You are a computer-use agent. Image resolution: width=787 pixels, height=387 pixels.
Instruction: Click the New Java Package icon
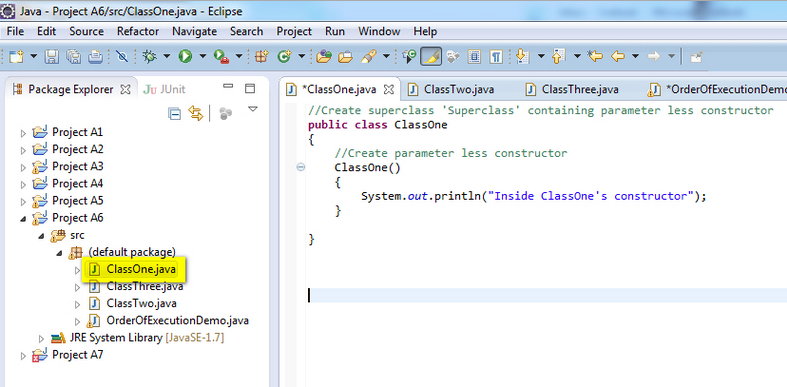tap(261, 57)
